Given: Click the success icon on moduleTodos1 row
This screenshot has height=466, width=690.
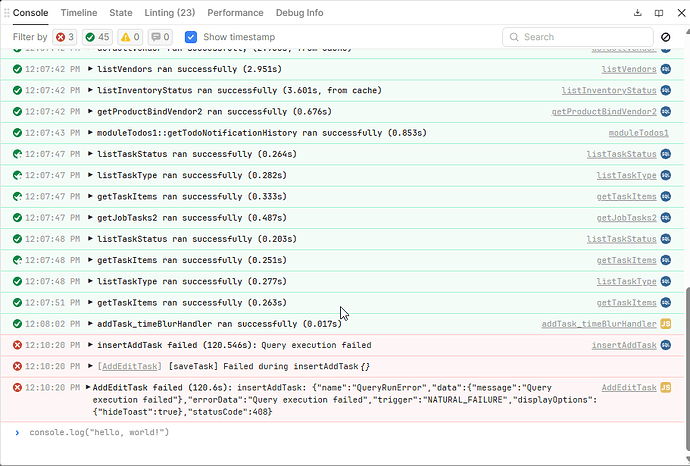Looking at the screenshot, I should 17,132.
